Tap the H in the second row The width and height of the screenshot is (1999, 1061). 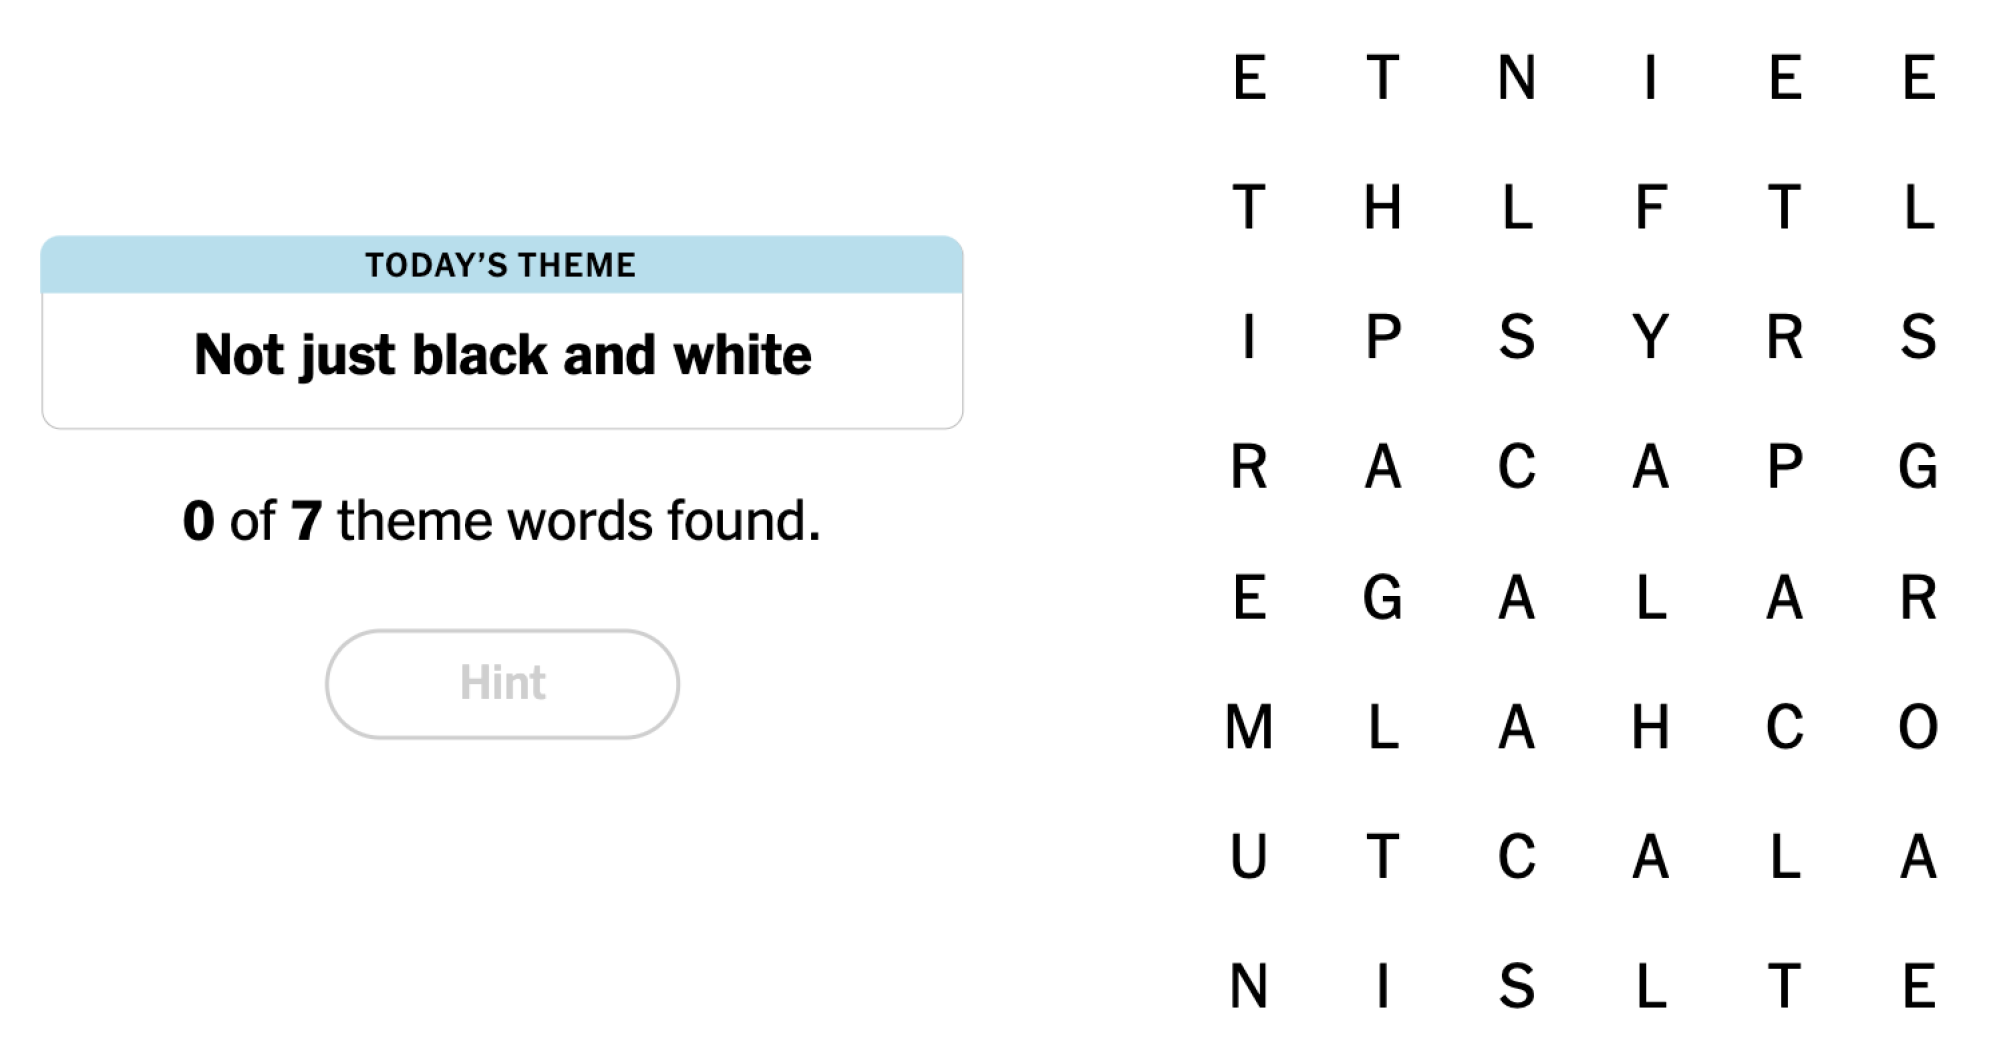click(x=1382, y=208)
